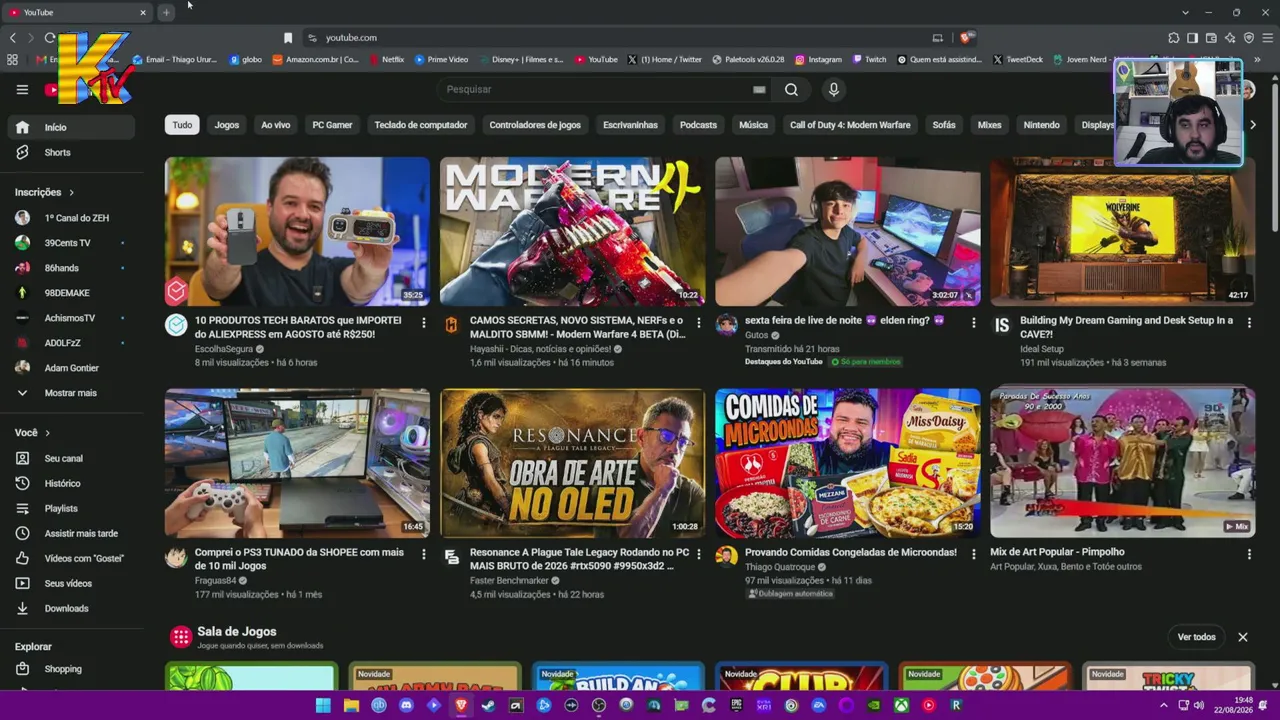Click Ver todos in Sala de Jogos
Screen dimensions: 1280x720
(1196, 637)
